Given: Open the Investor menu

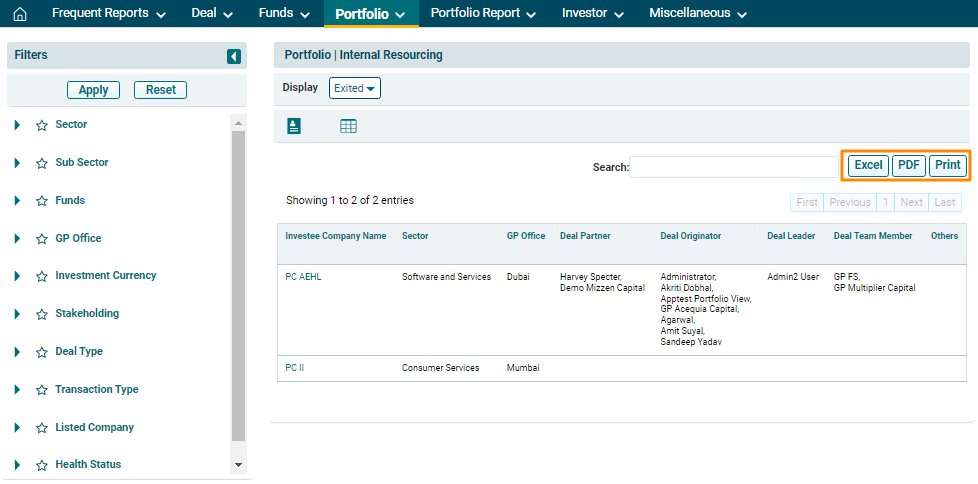Looking at the screenshot, I should [592, 13].
